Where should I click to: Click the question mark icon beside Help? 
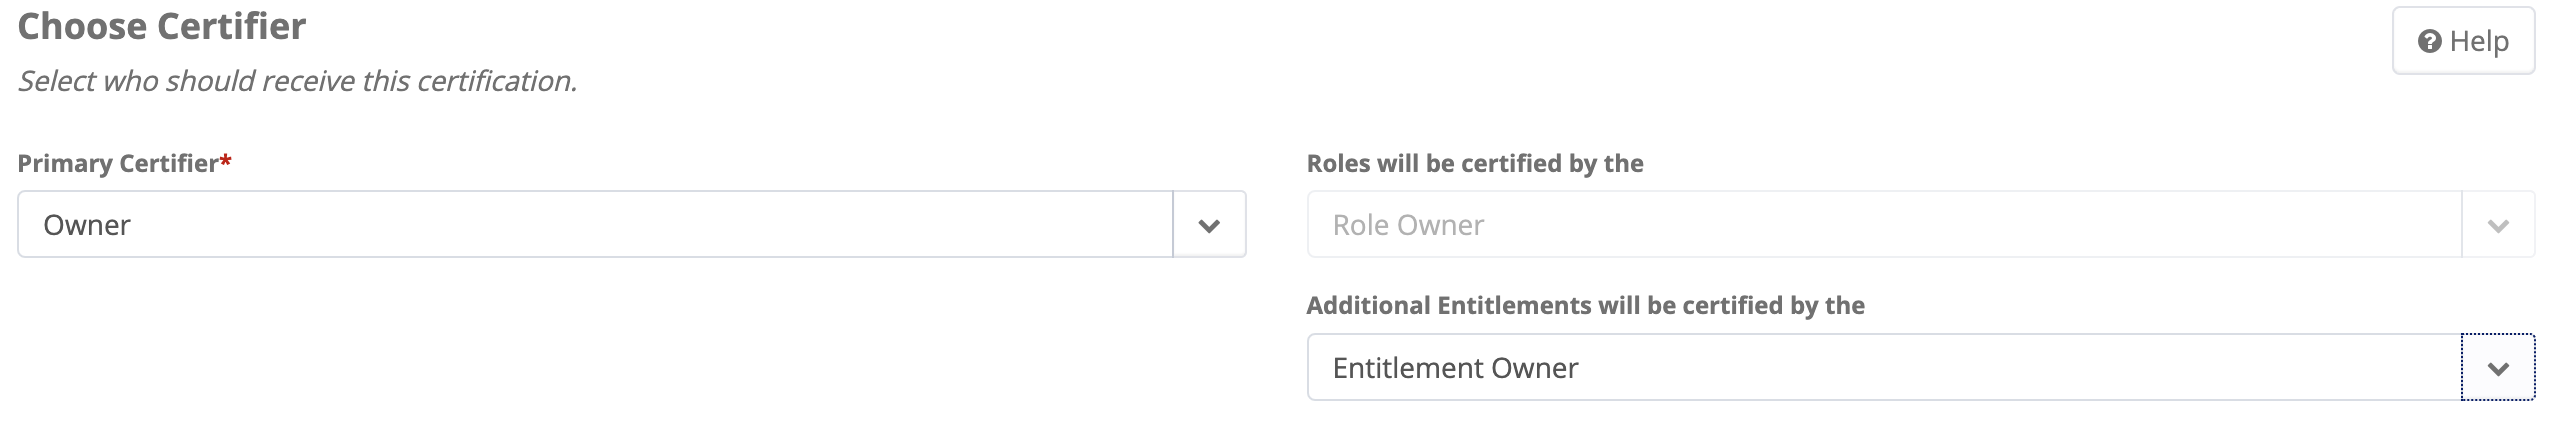tap(2429, 41)
